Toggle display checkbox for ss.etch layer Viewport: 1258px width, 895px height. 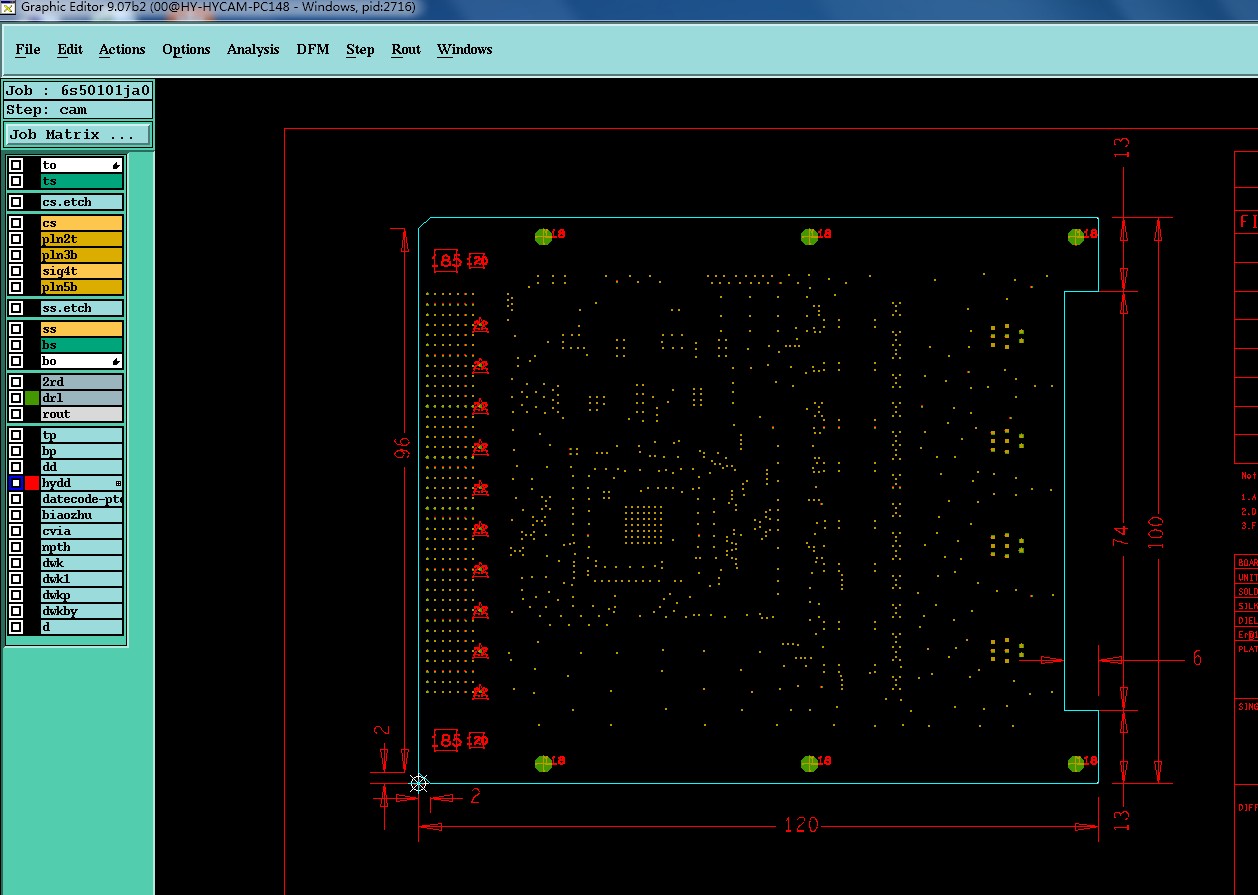(16, 308)
